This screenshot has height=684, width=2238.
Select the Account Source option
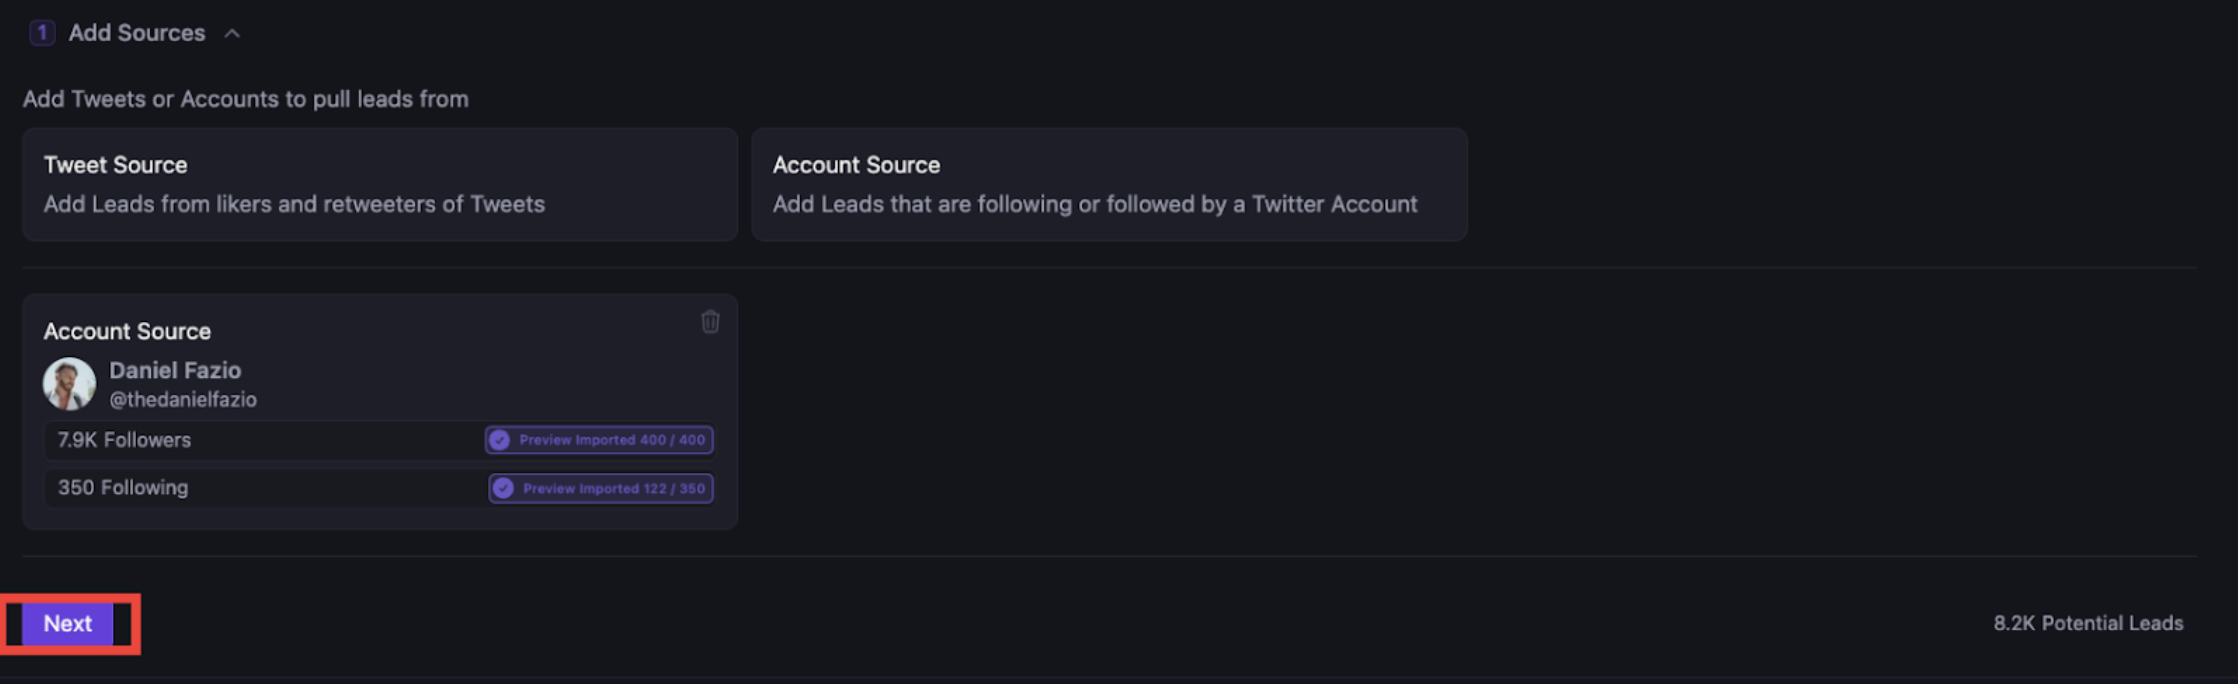1110,184
